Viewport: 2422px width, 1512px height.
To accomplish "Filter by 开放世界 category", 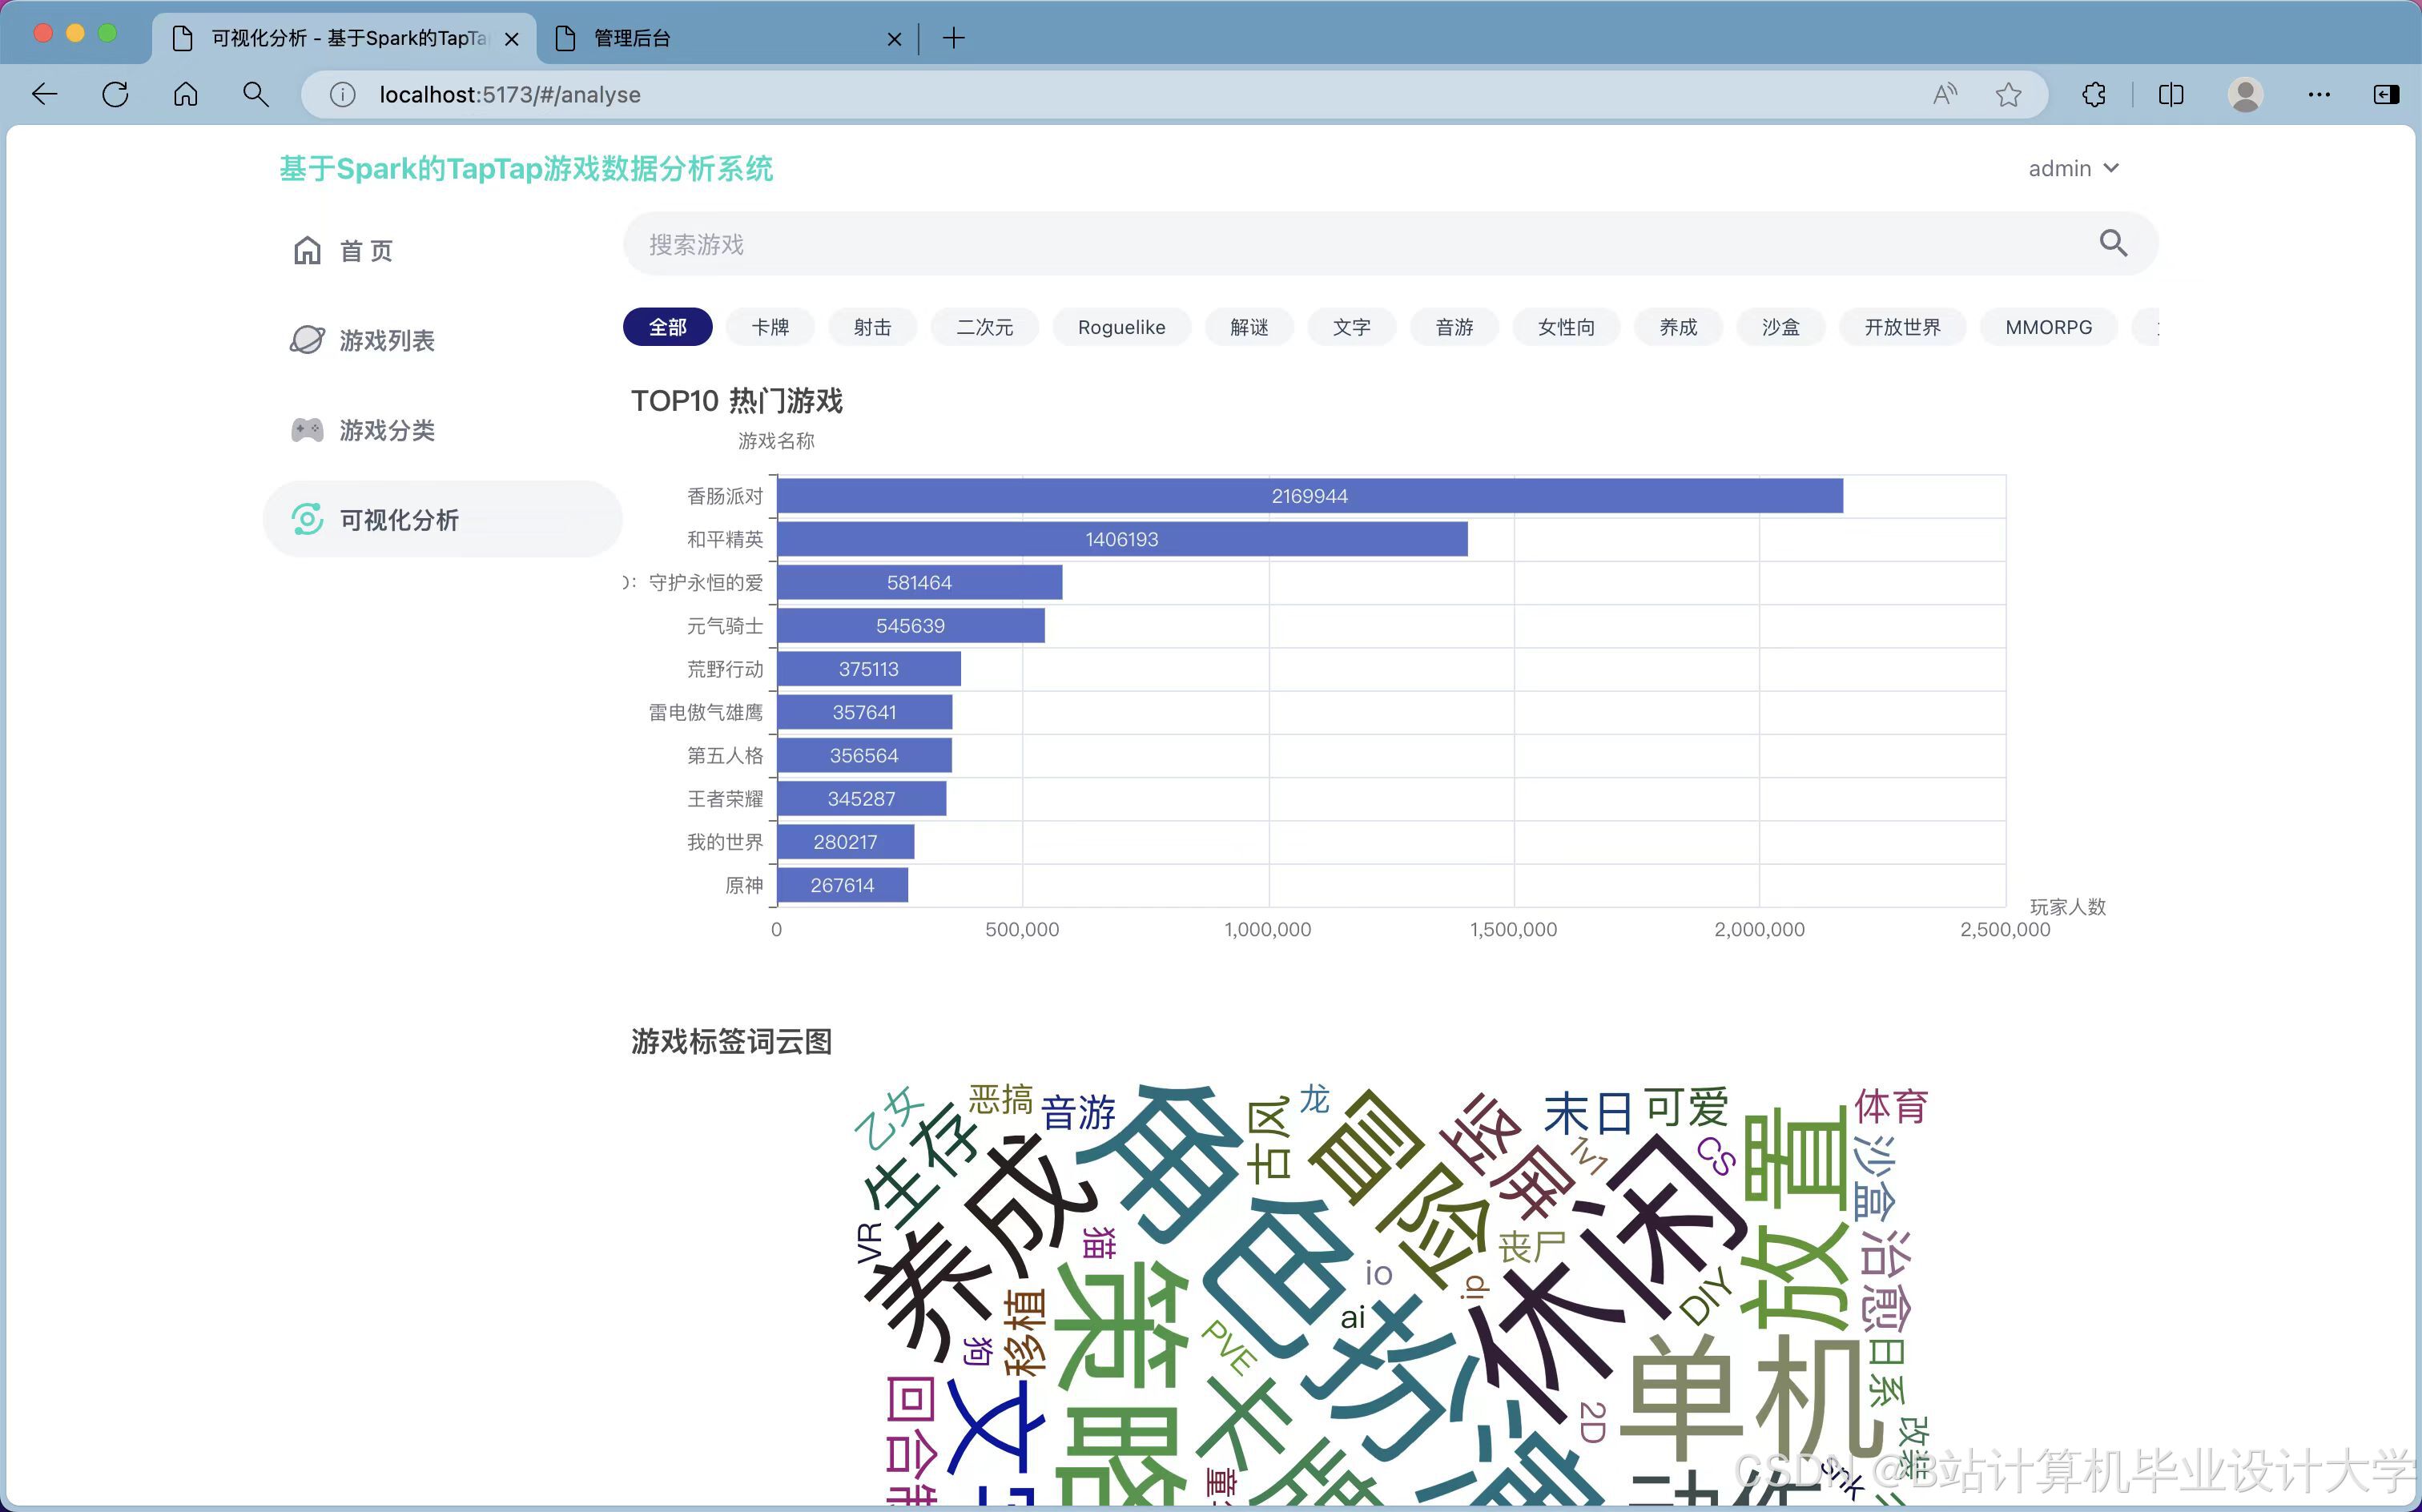I will (x=1902, y=327).
